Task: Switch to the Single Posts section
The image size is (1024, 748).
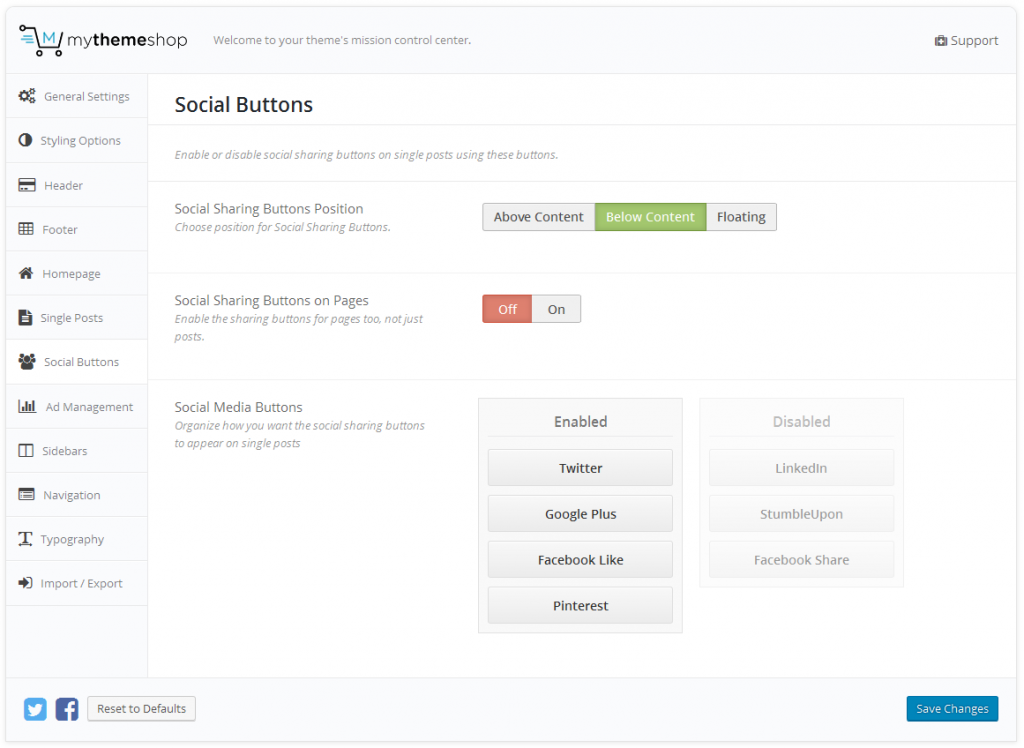Action: pos(74,317)
